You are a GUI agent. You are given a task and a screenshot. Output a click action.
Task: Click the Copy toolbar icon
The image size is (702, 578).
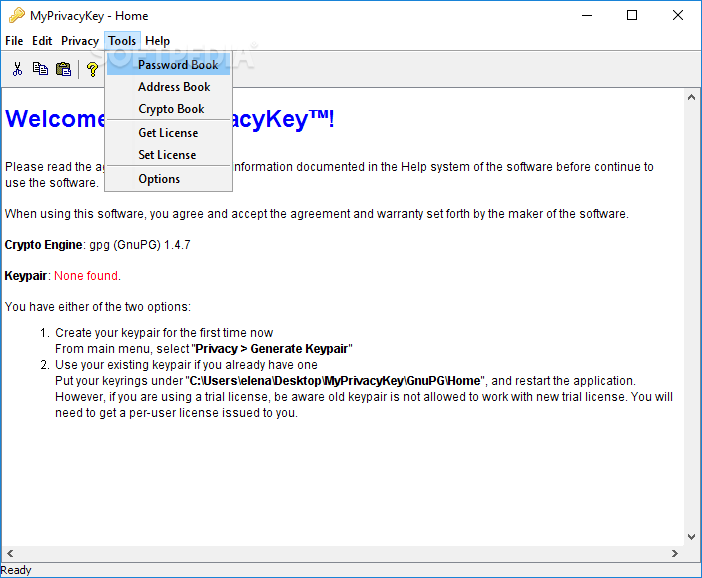tap(40, 69)
